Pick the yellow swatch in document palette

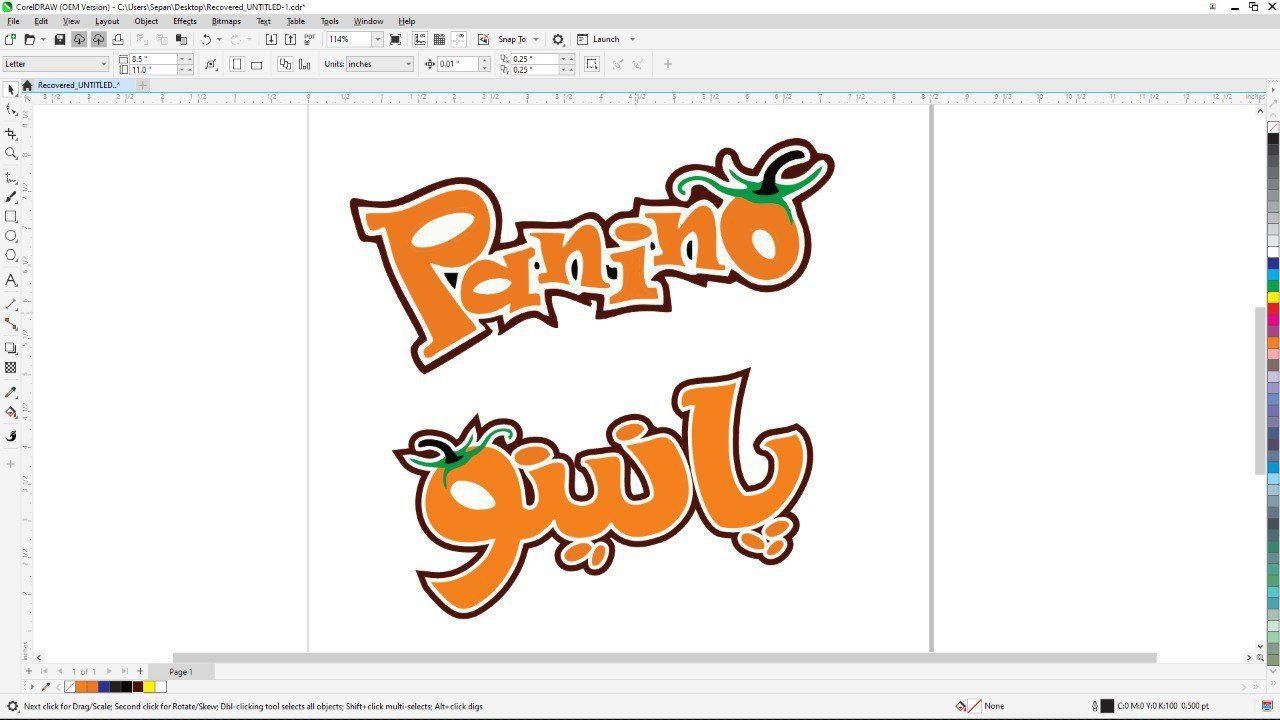[149, 687]
